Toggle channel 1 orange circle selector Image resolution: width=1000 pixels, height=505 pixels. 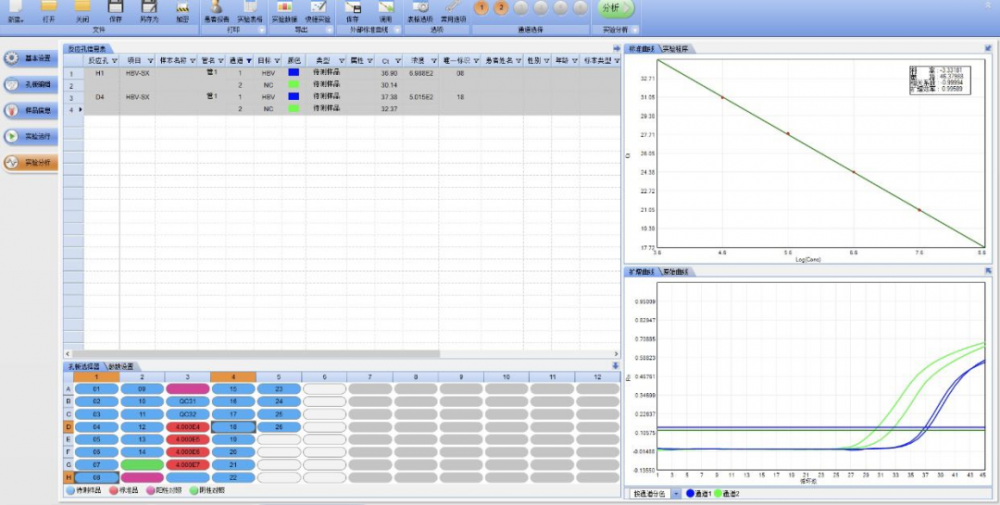click(482, 8)
